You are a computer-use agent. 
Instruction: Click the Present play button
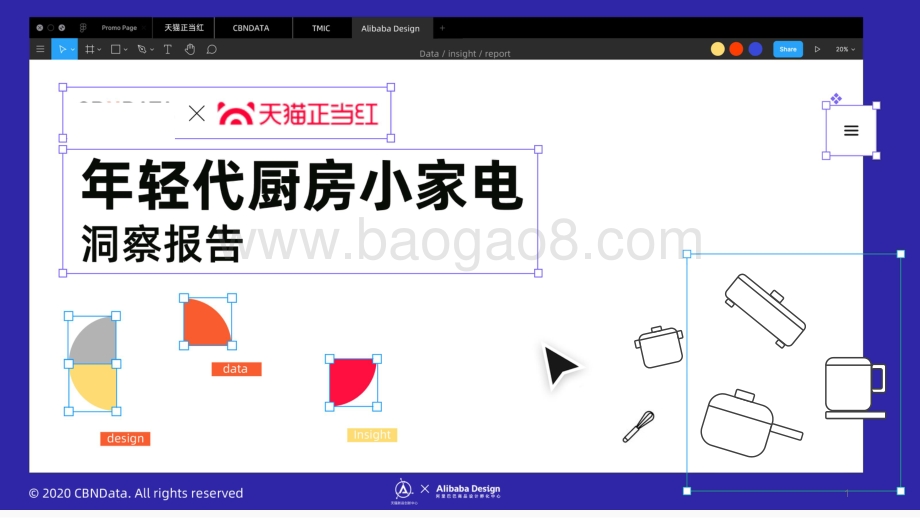817,49
